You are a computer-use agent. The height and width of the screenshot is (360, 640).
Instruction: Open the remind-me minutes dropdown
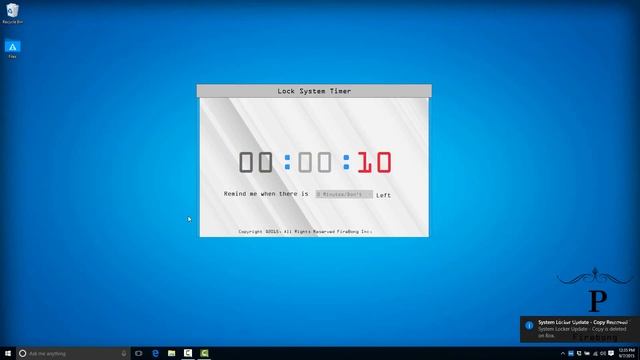click(344, 194)
